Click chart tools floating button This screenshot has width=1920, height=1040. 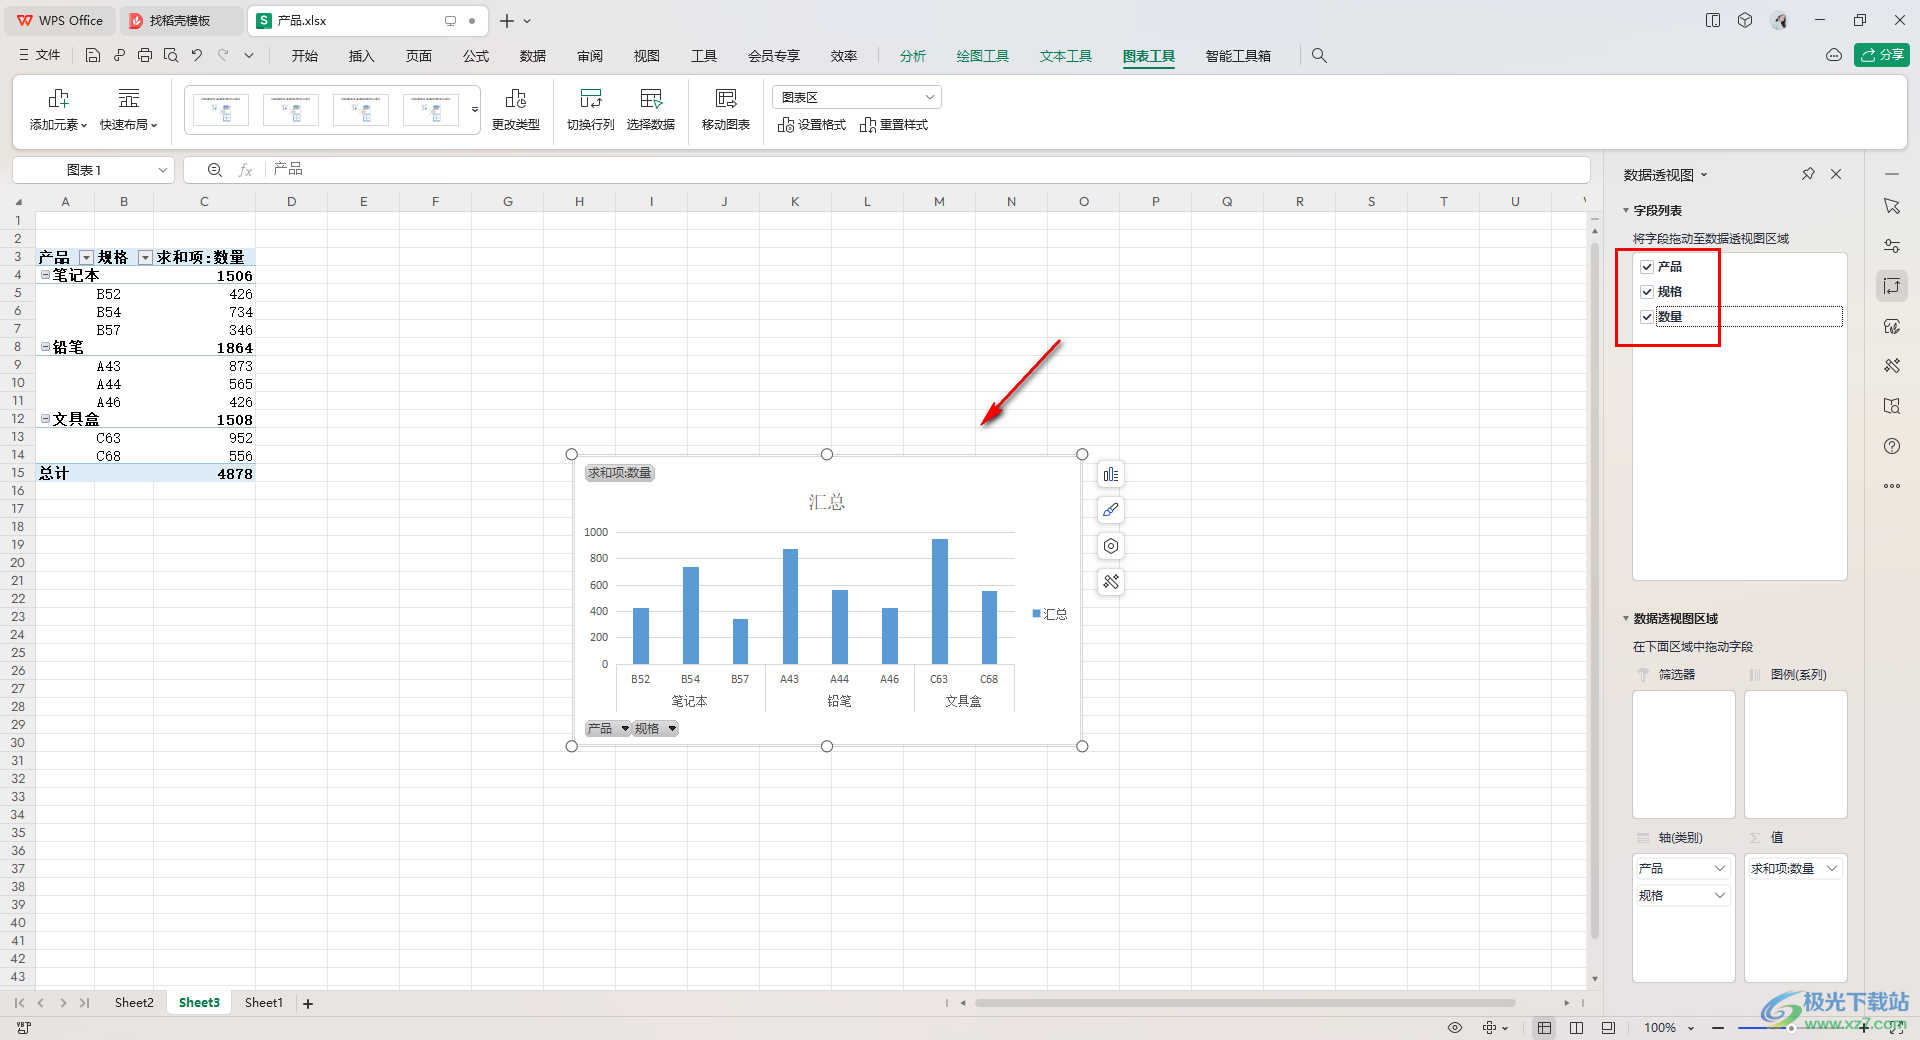pyautogui.click(x=1111, y=582)
